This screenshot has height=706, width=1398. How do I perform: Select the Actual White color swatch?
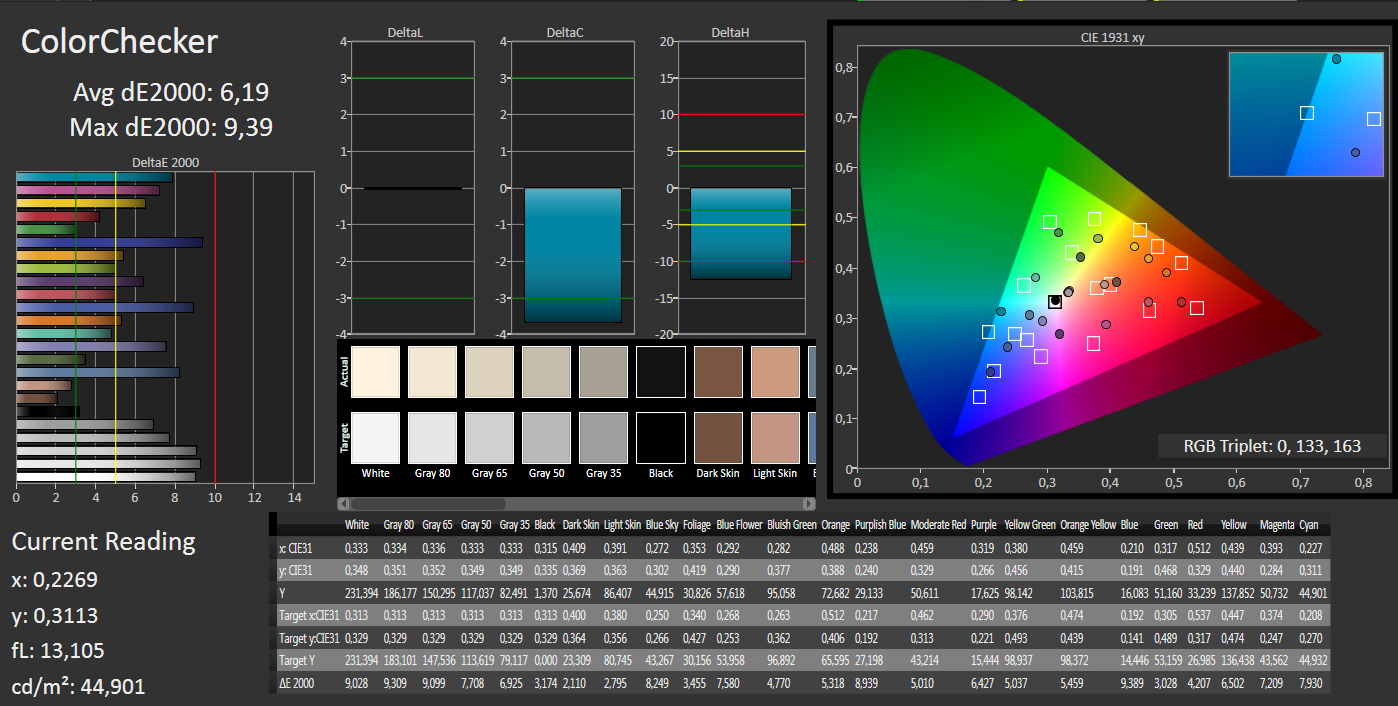(x=376, y=371)
